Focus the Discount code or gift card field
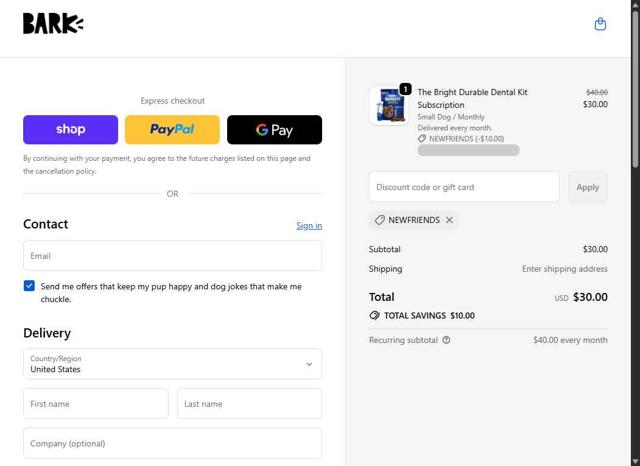The image size is (640, 466). click(464, 187)
